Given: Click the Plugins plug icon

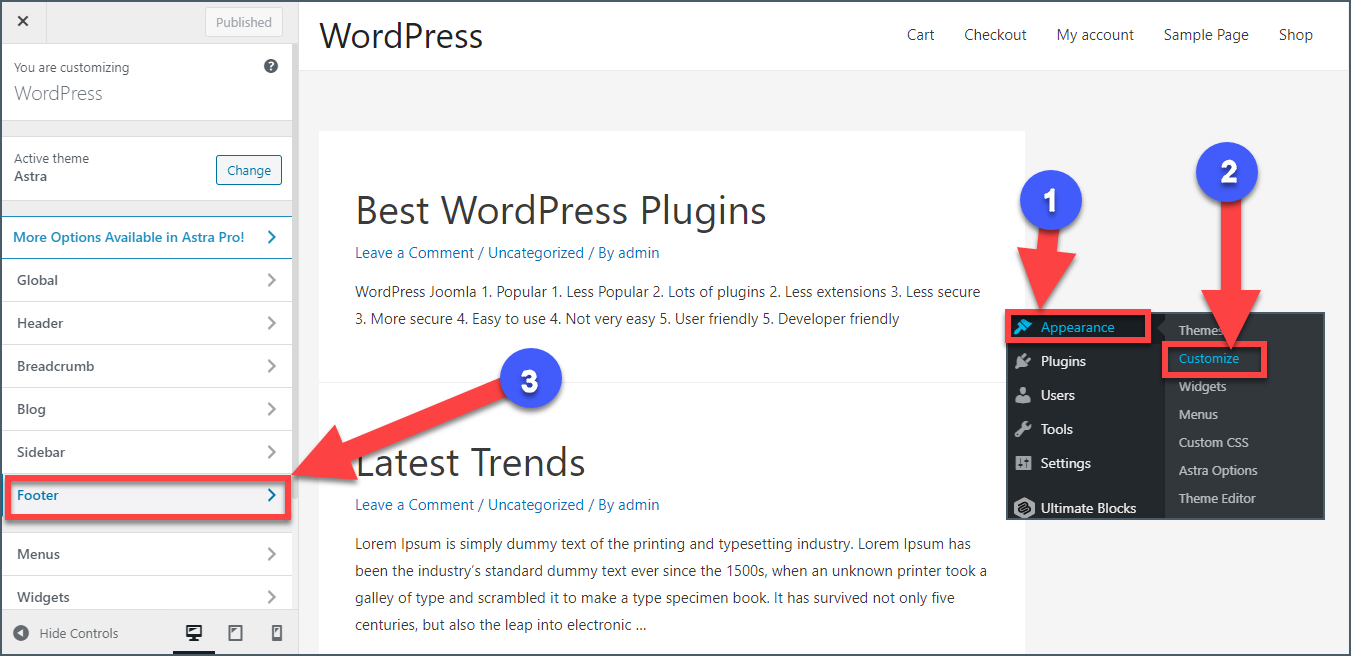Looking at the screenshot, I should [1023, 361].
